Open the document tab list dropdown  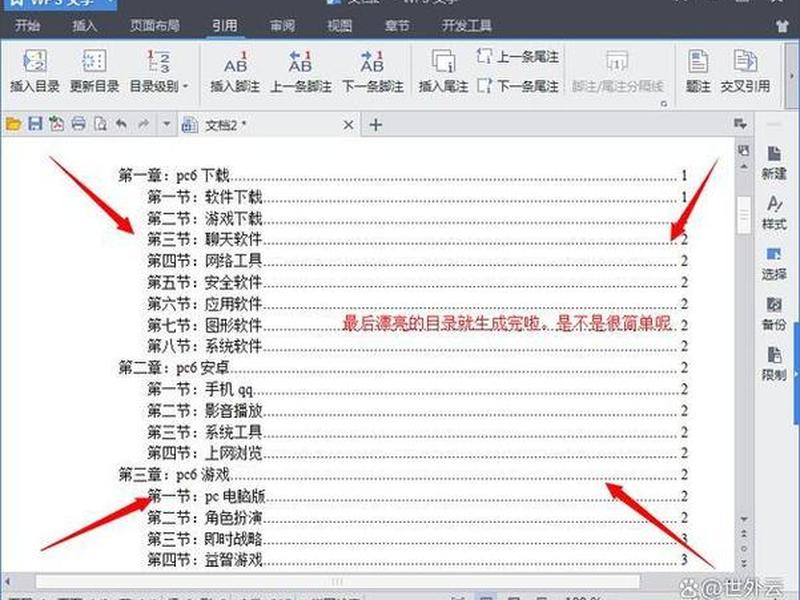click(740, 124)
